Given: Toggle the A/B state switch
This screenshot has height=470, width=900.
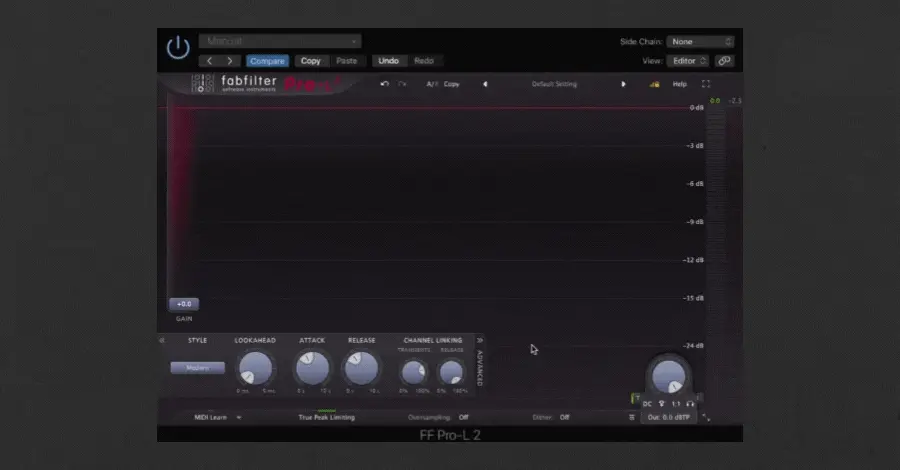Looking at the screenshot, I should [x=432, y=84].
